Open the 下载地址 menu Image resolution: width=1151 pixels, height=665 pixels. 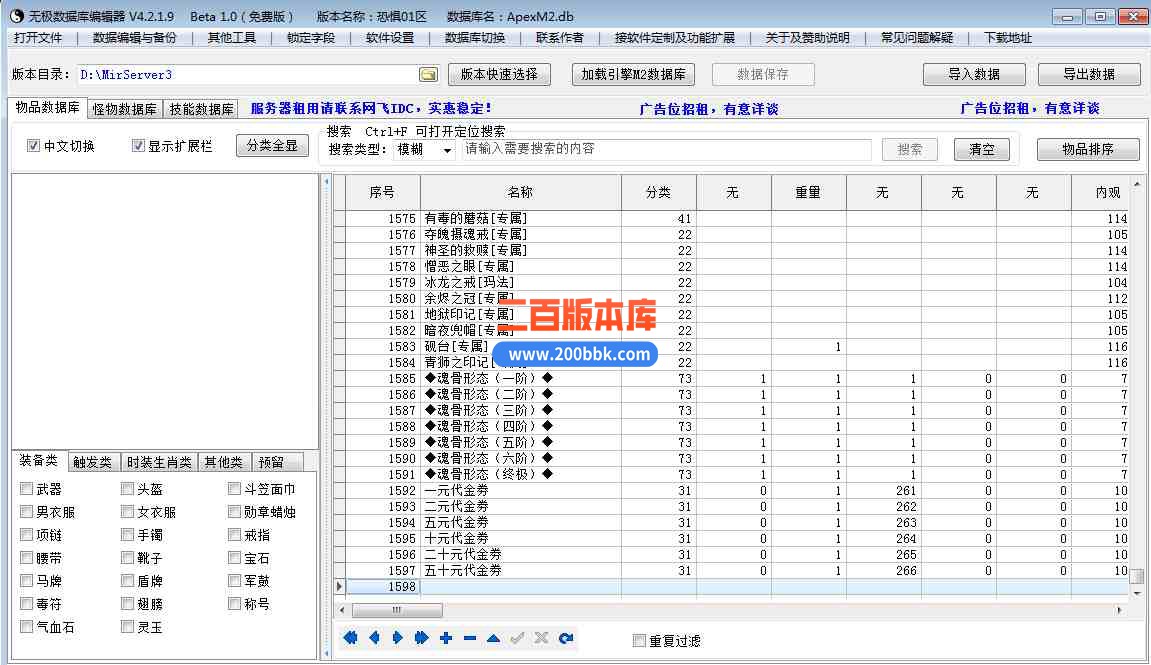[1008, 37]
